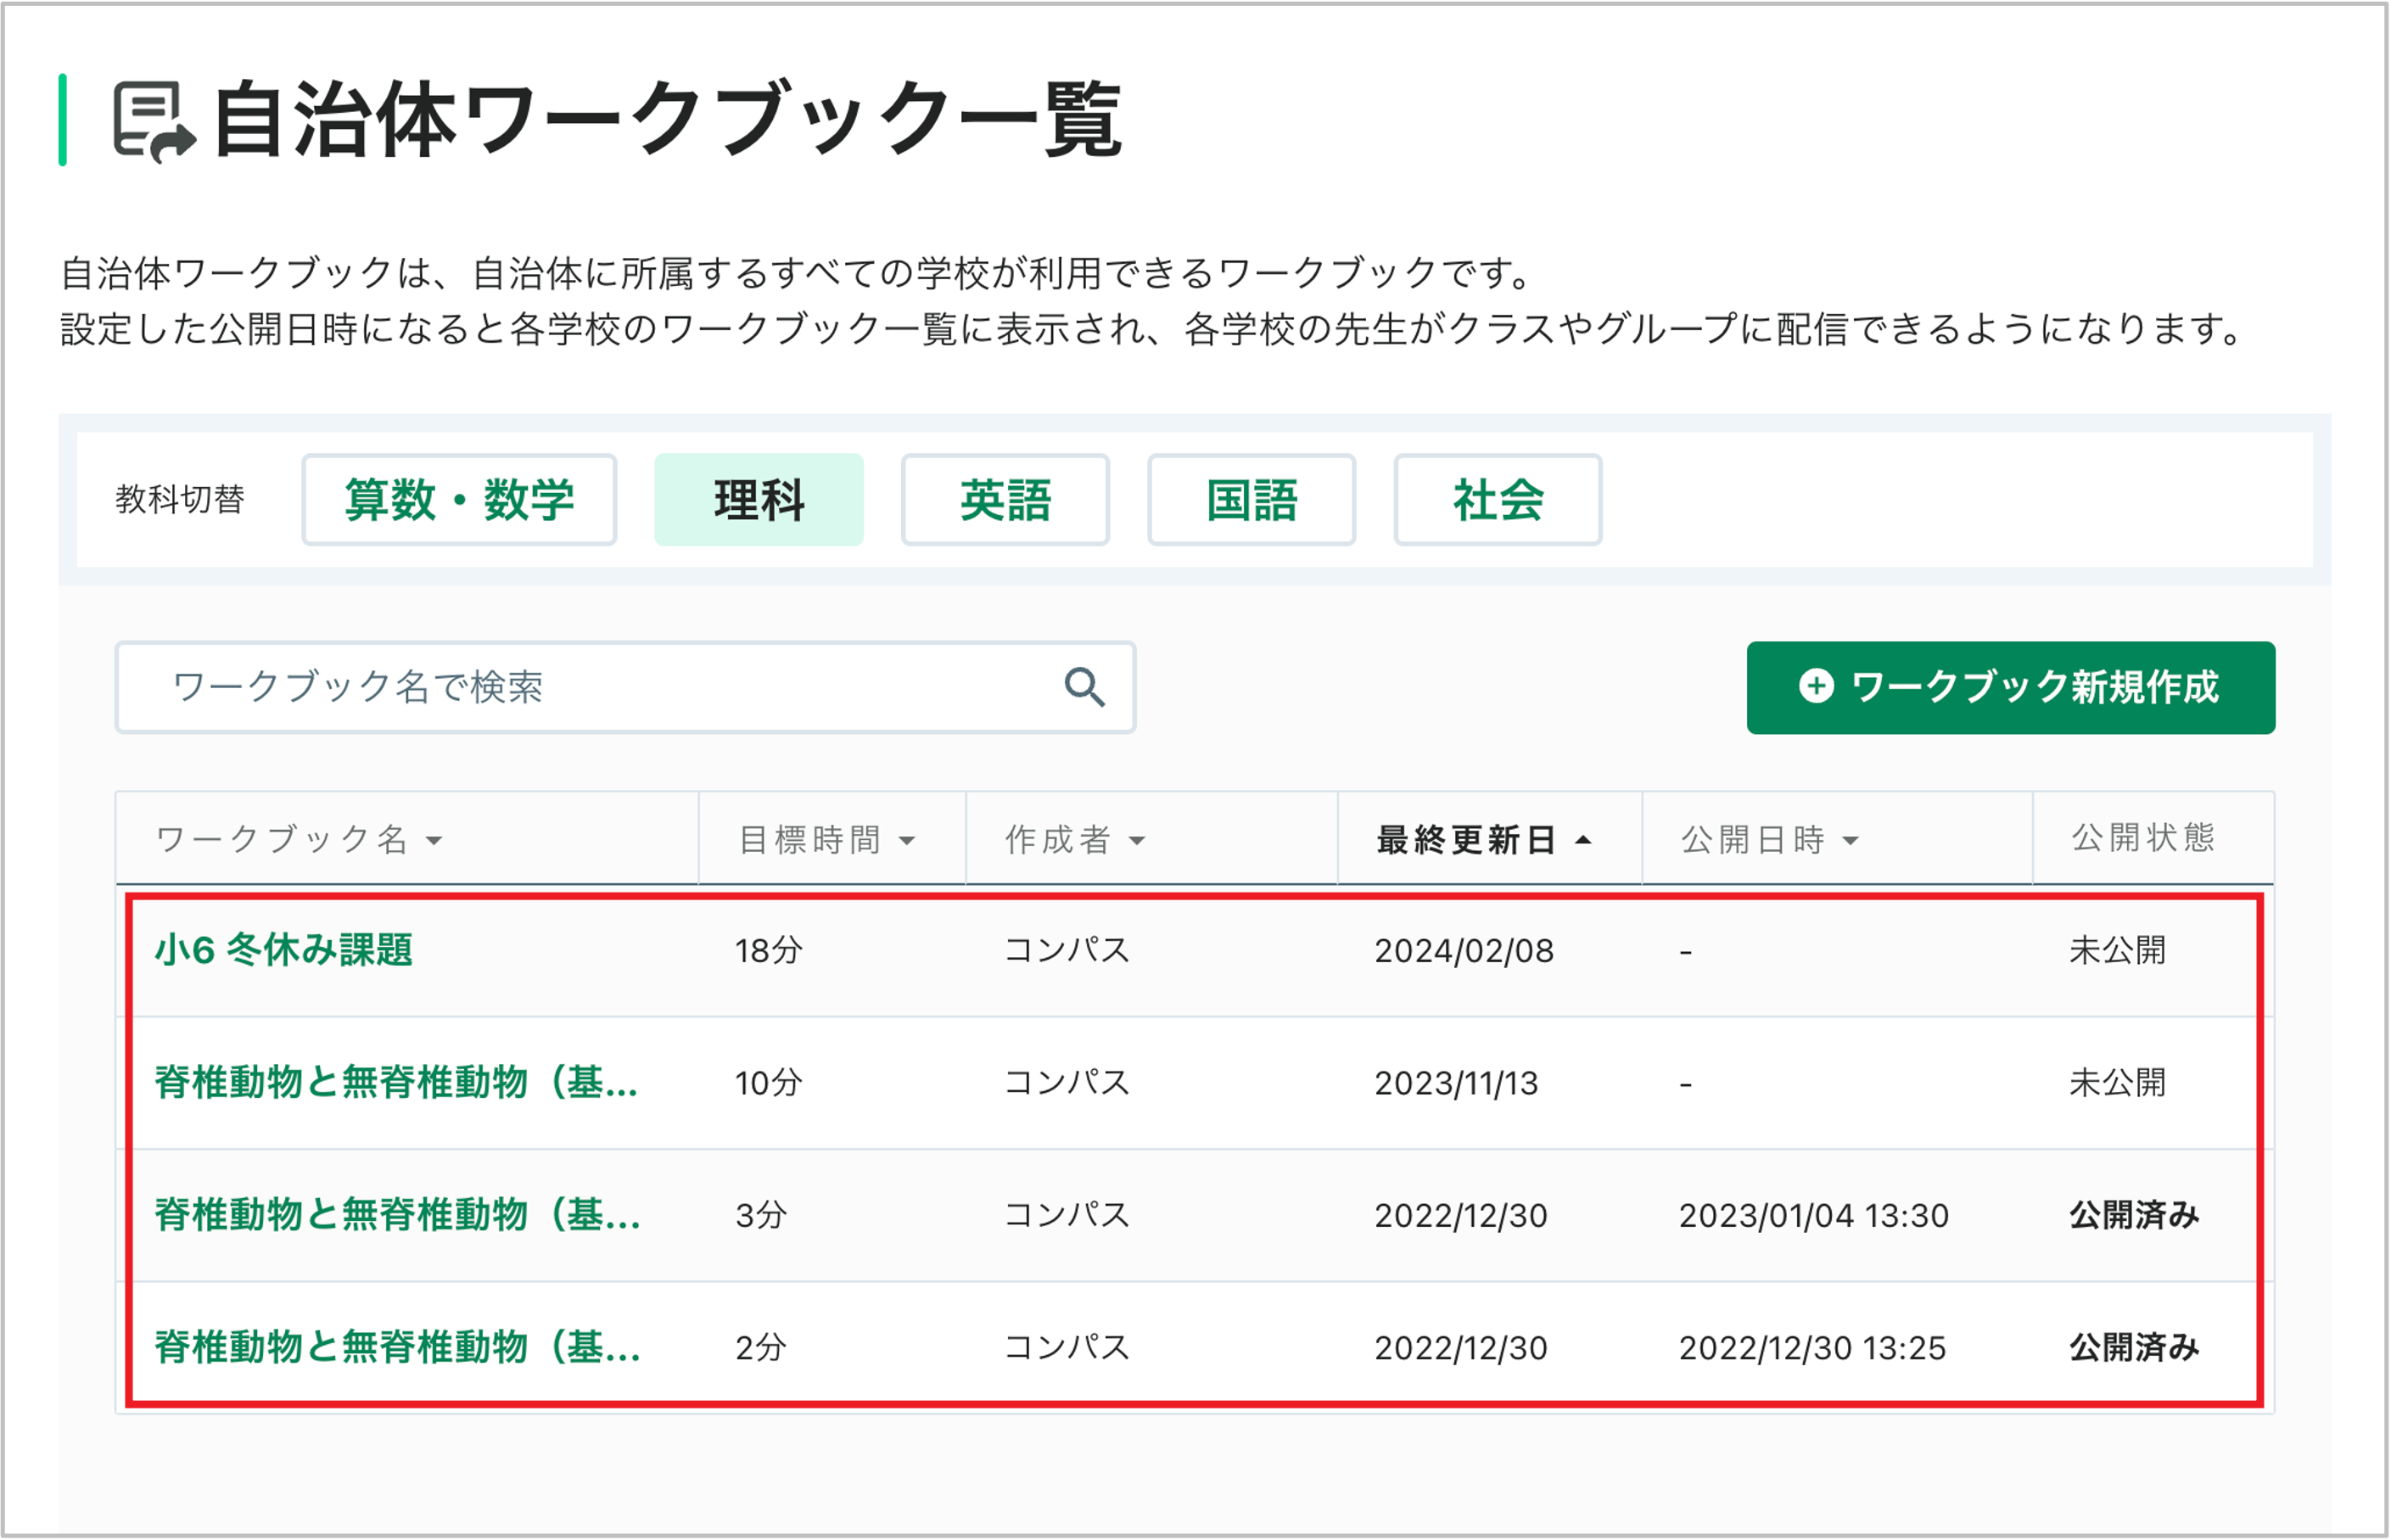The image size is (2391, 1540).
Task: Click the 2023/11/13 date cell
Action: coord(1456,1084)
